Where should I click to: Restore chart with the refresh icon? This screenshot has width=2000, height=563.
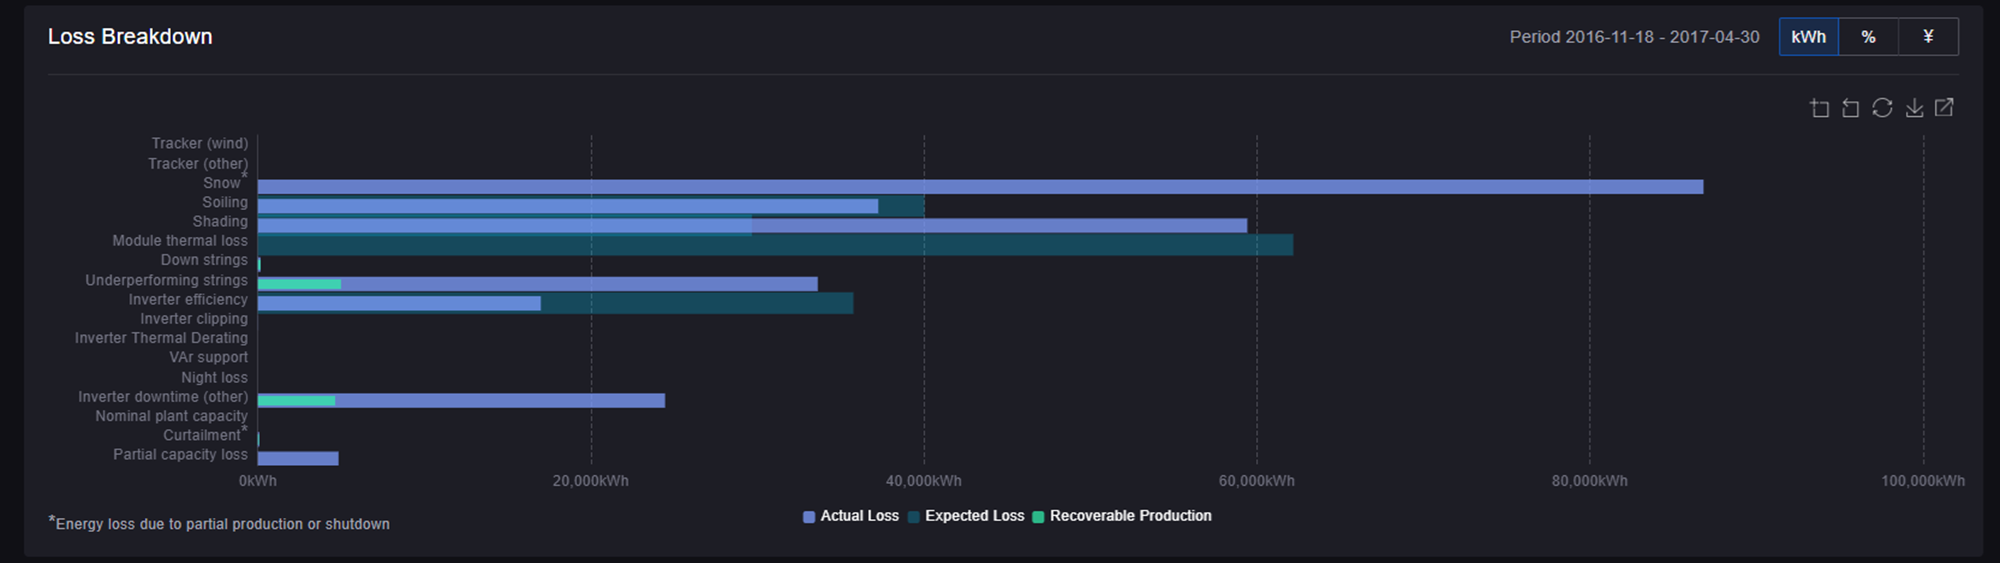pos(1882,108)
